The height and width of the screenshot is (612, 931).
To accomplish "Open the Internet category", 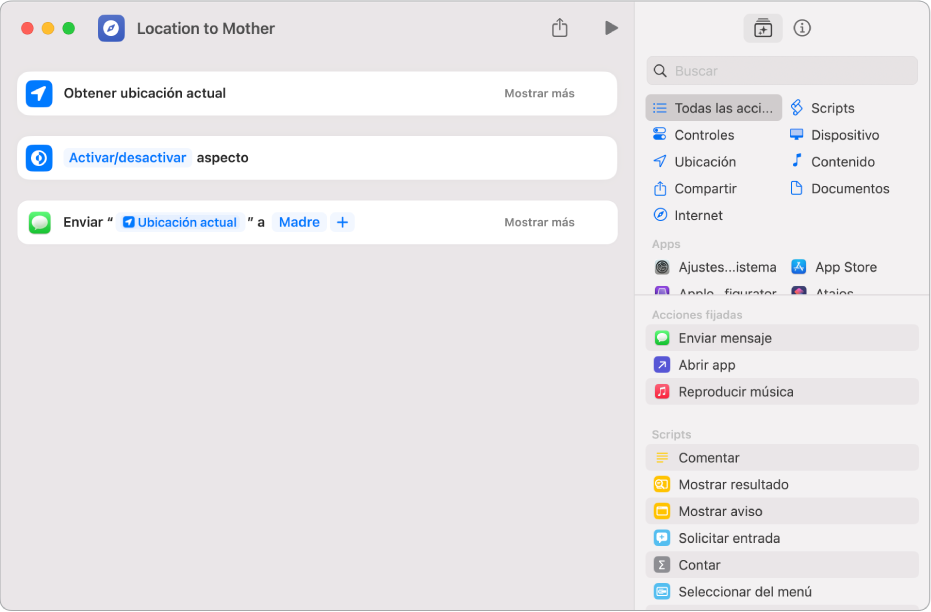I will (688, 215).
